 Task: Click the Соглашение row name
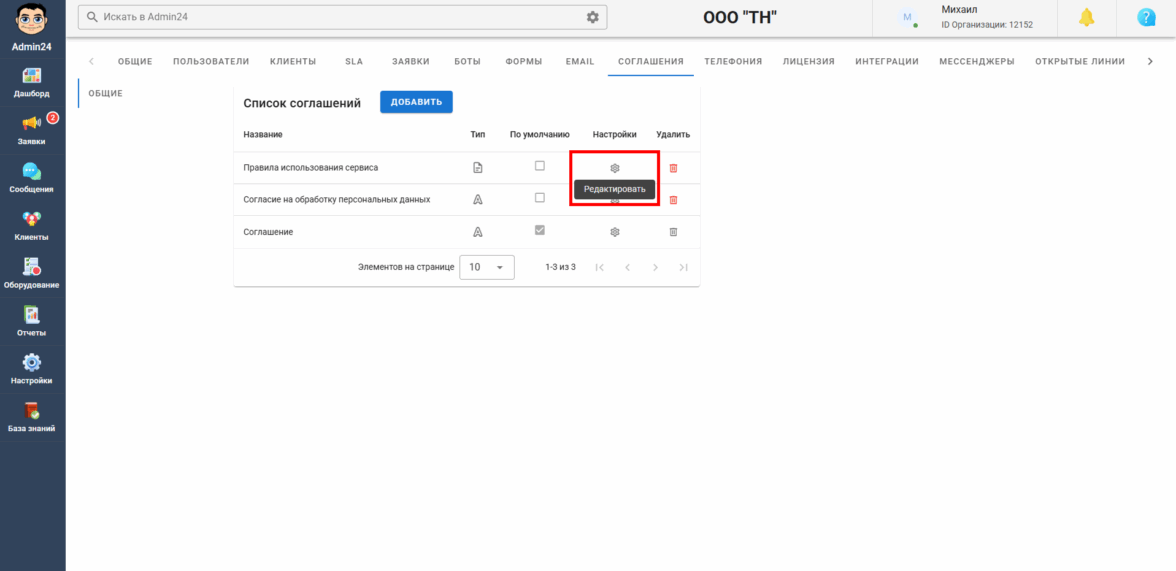click(268, 233)
